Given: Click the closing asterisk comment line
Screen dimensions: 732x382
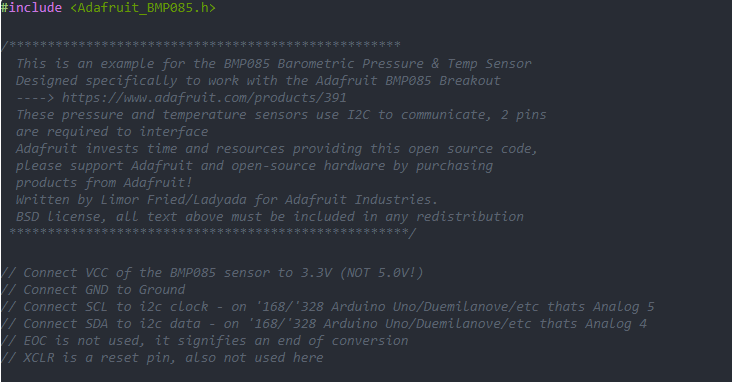Looking at the screenshot, I should pos(212,233).
